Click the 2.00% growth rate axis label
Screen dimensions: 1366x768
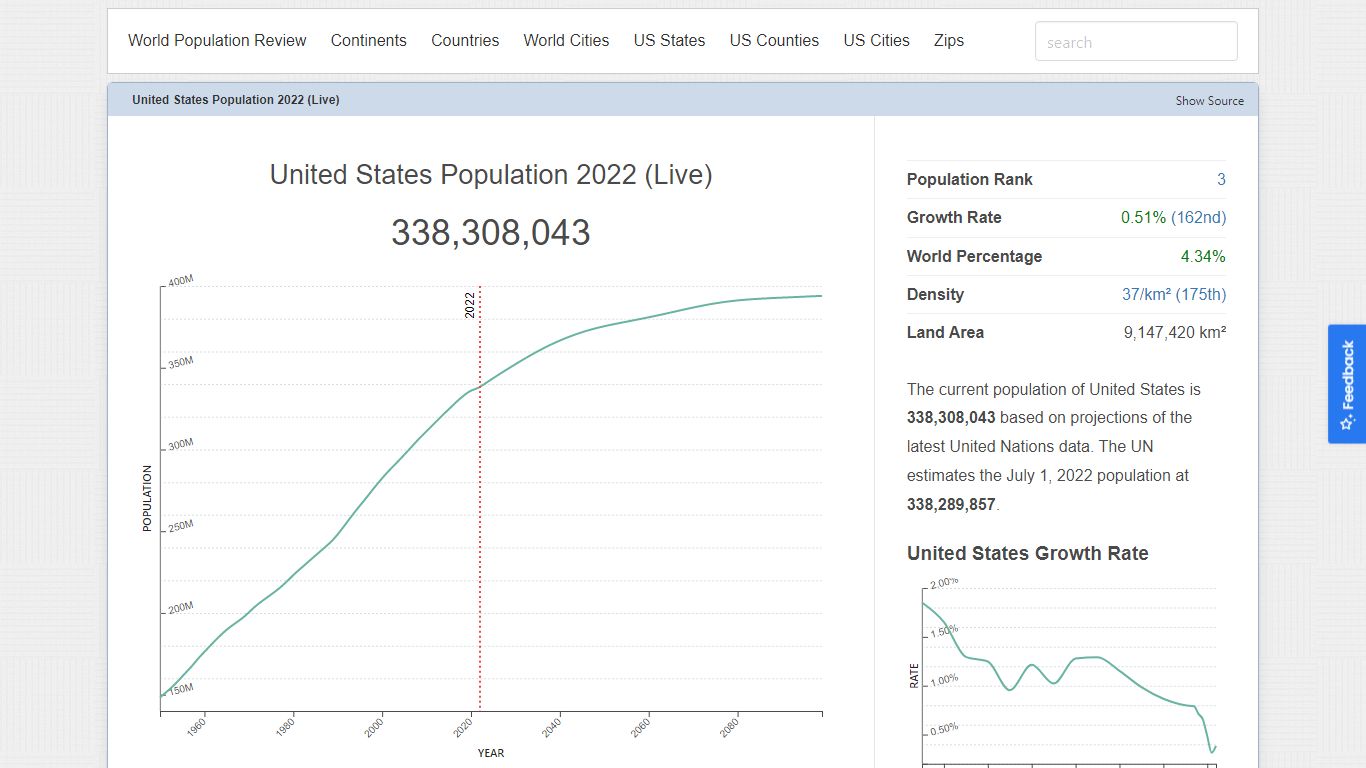(x=944, y=582)
